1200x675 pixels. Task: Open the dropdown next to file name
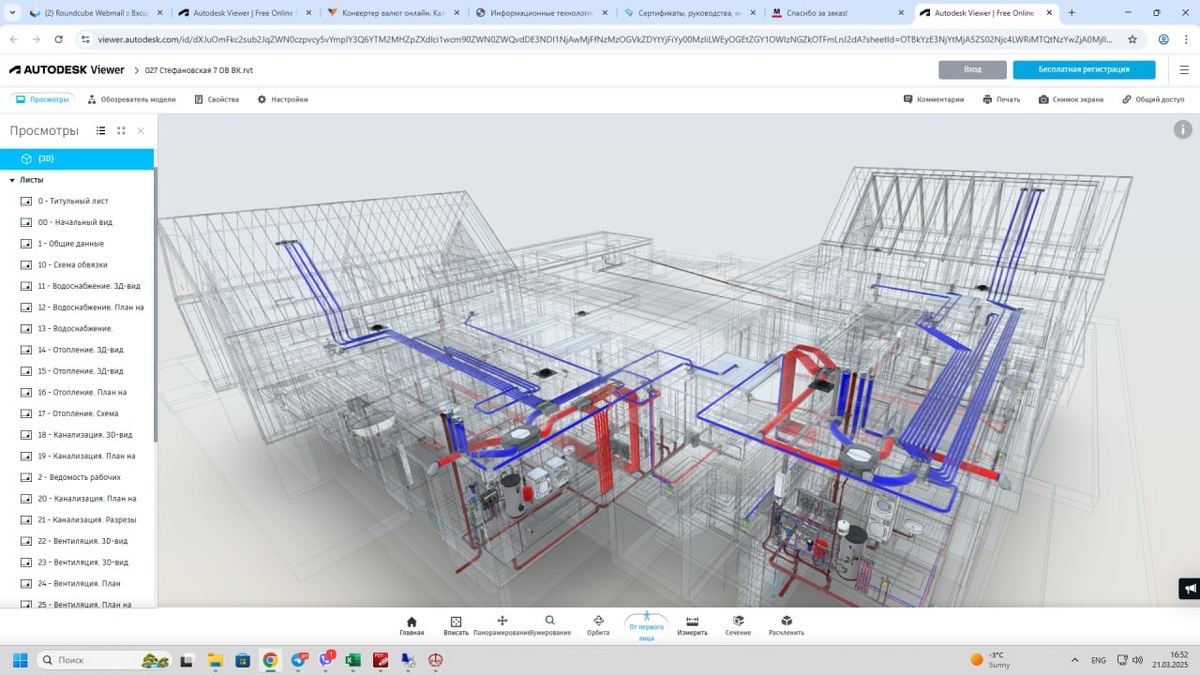click(138, 71)
